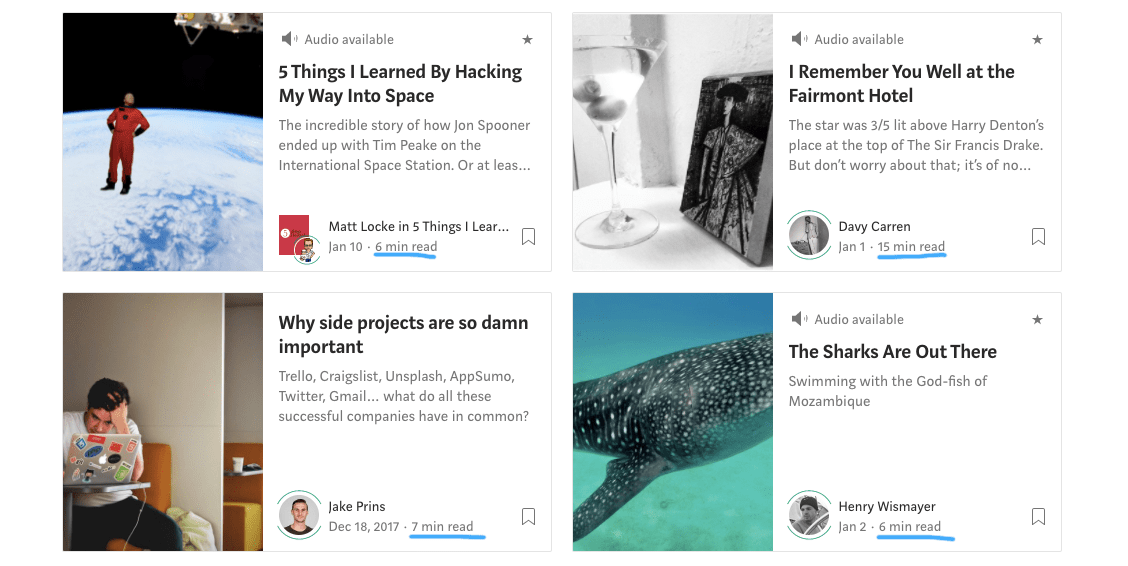Click the star icon on the Sharks card
1128x566 pixels.
1037,319
